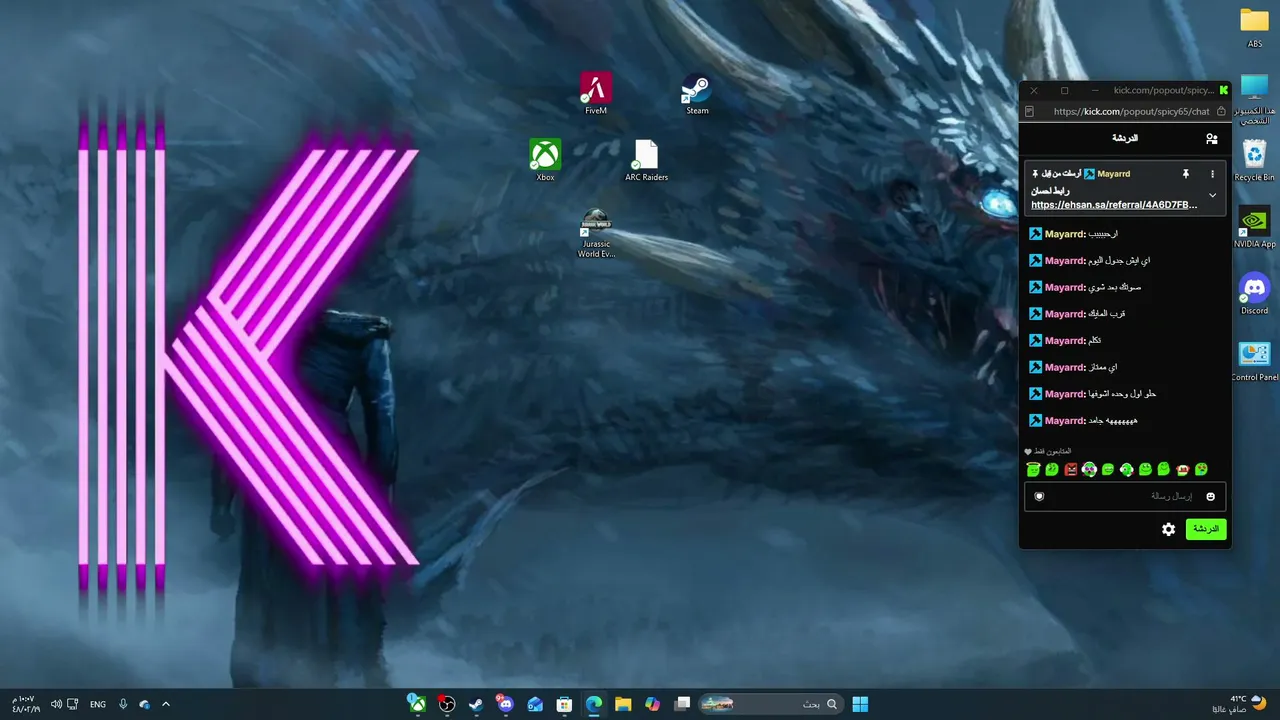Open the Mail app on the taskbar
This screenshot has width=1280, height=720.
(x=535, y=704)
